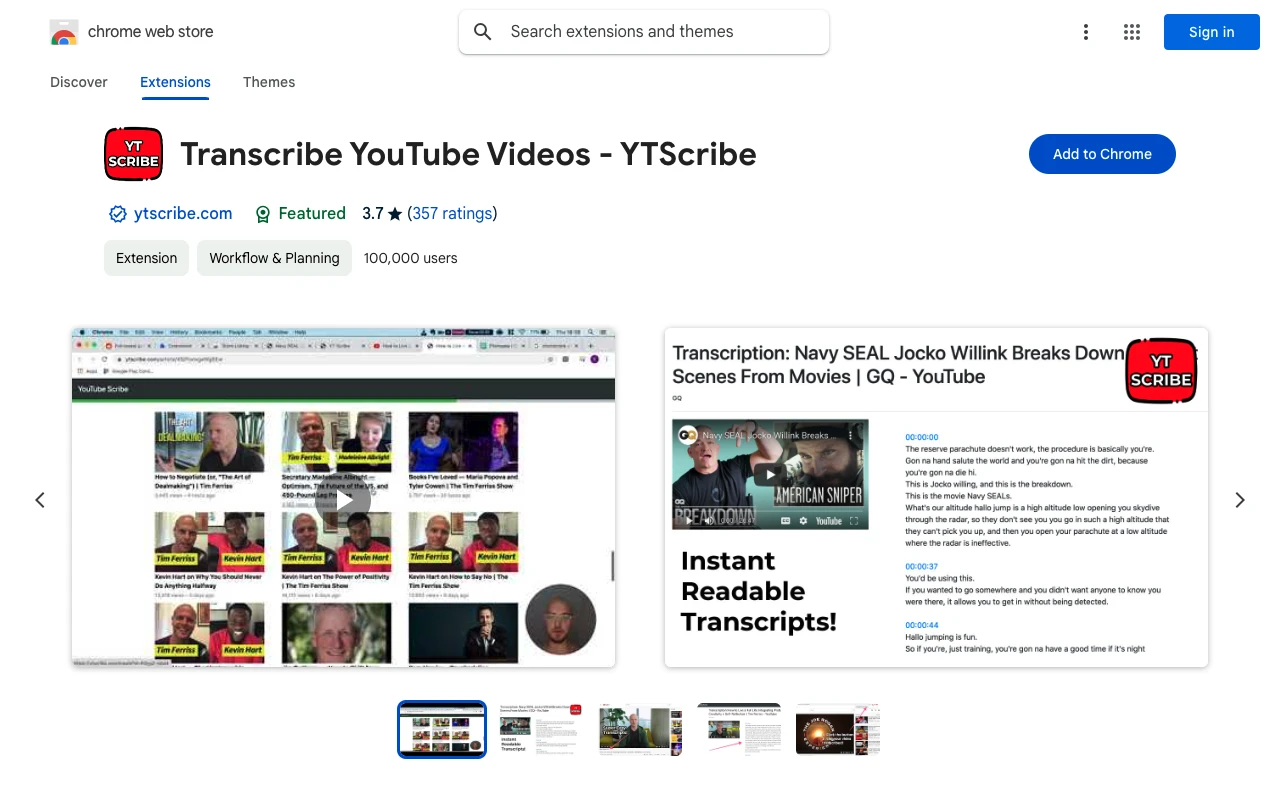Open the Google apps grid

point(1131,31)
